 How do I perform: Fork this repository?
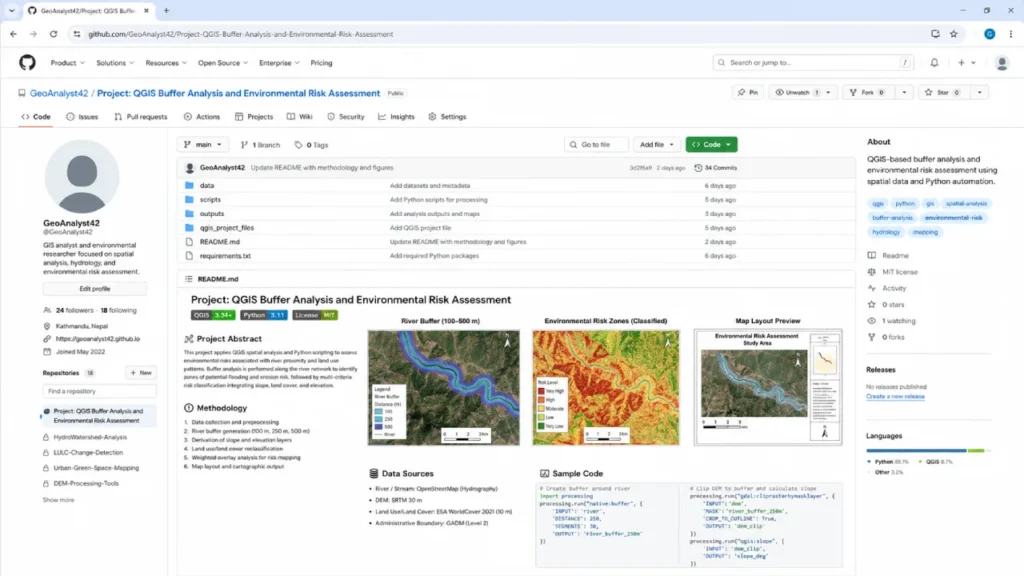(x=869, y=93)
